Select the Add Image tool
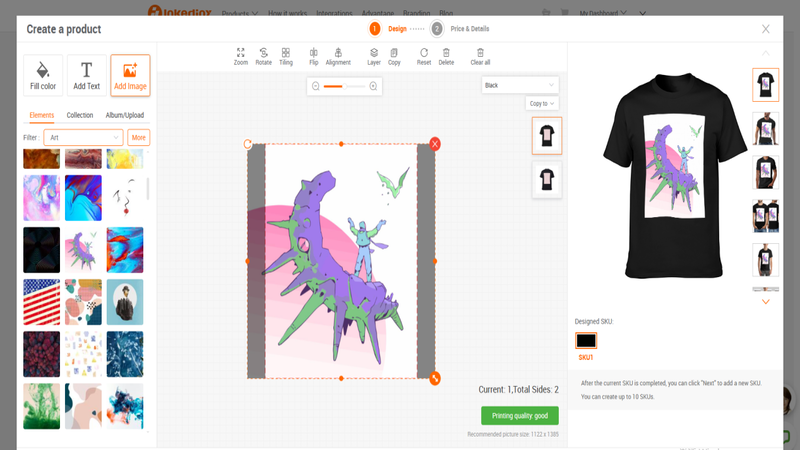 pos(130,76)
